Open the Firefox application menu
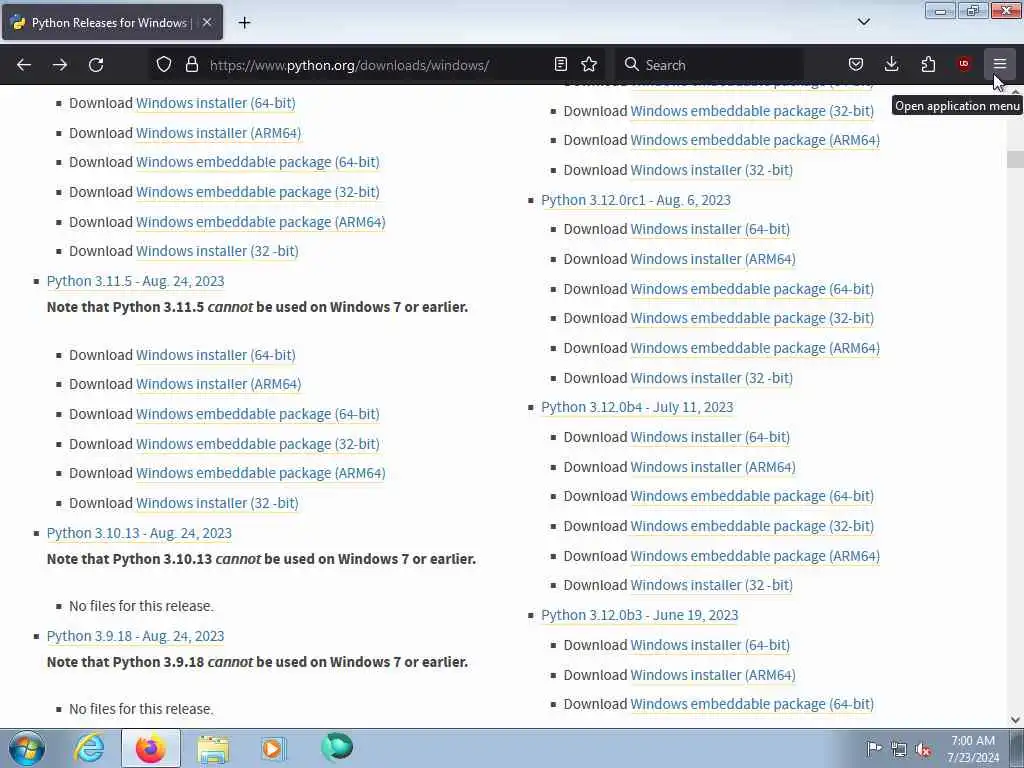The image size is (1024, 768). 1000,64
